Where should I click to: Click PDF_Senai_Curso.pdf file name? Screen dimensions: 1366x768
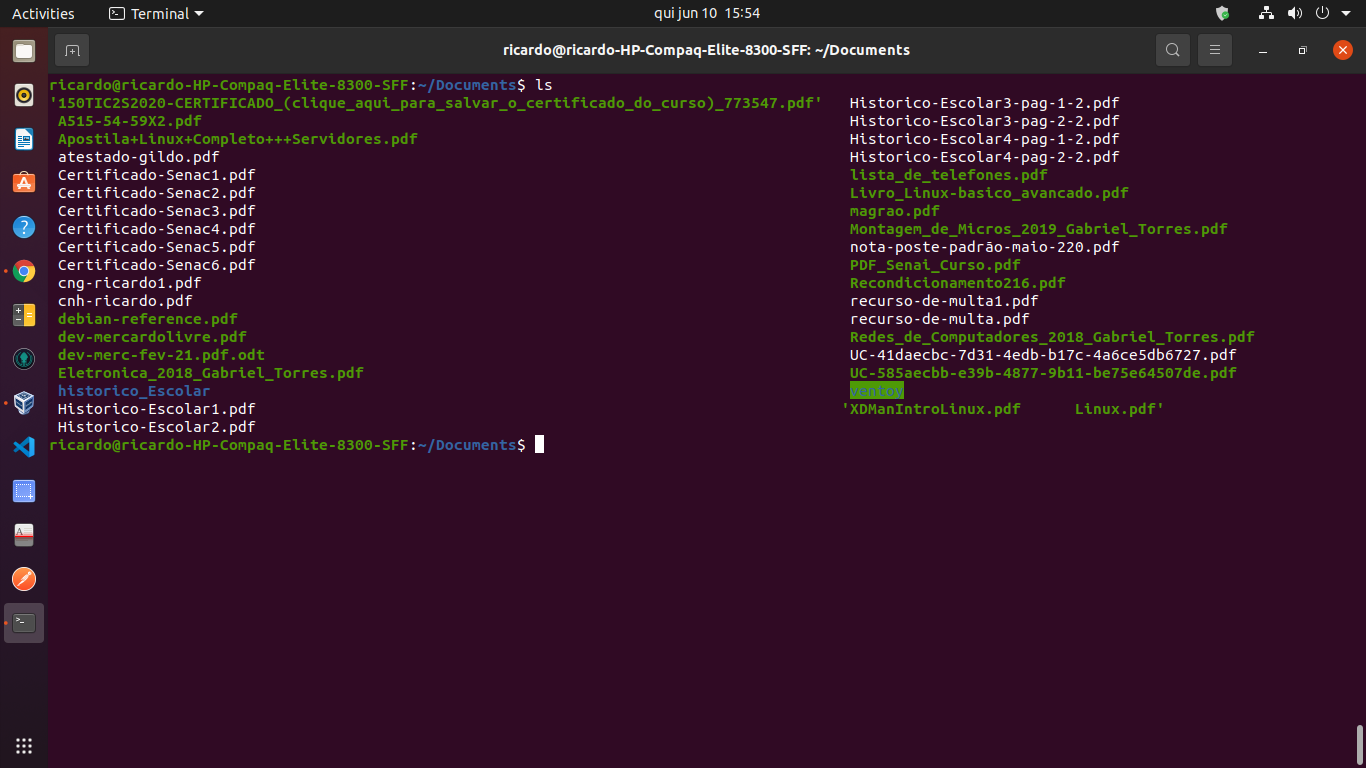(x=936, y=264)
